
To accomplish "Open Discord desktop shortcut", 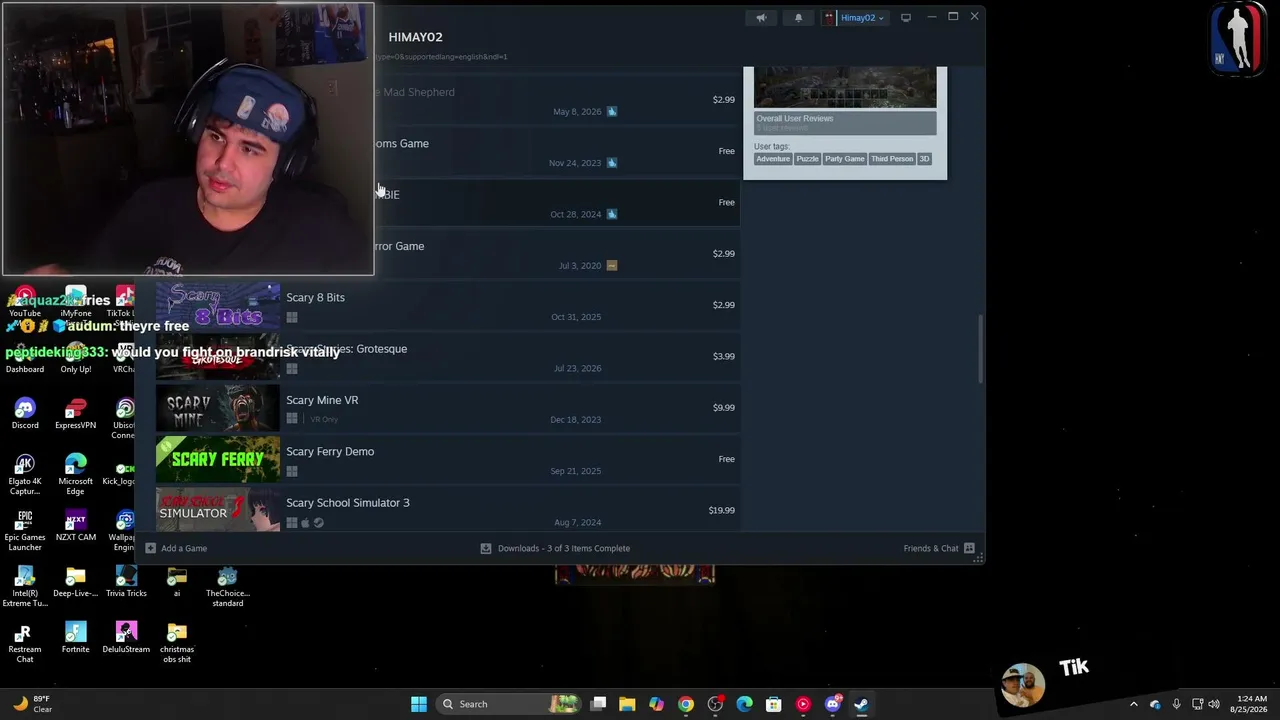I will 25,414.
